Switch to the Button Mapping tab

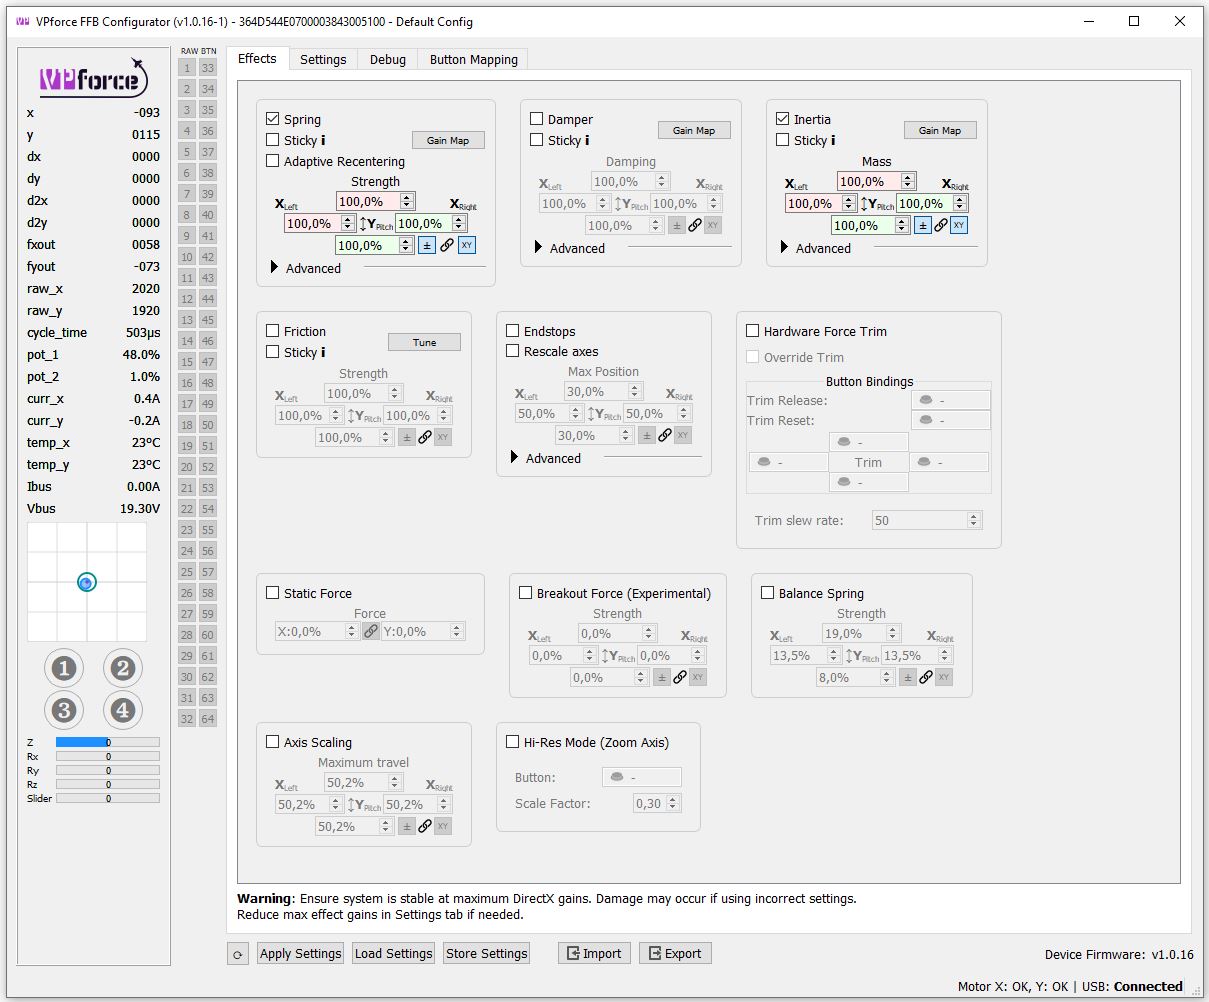click(474, 59)
